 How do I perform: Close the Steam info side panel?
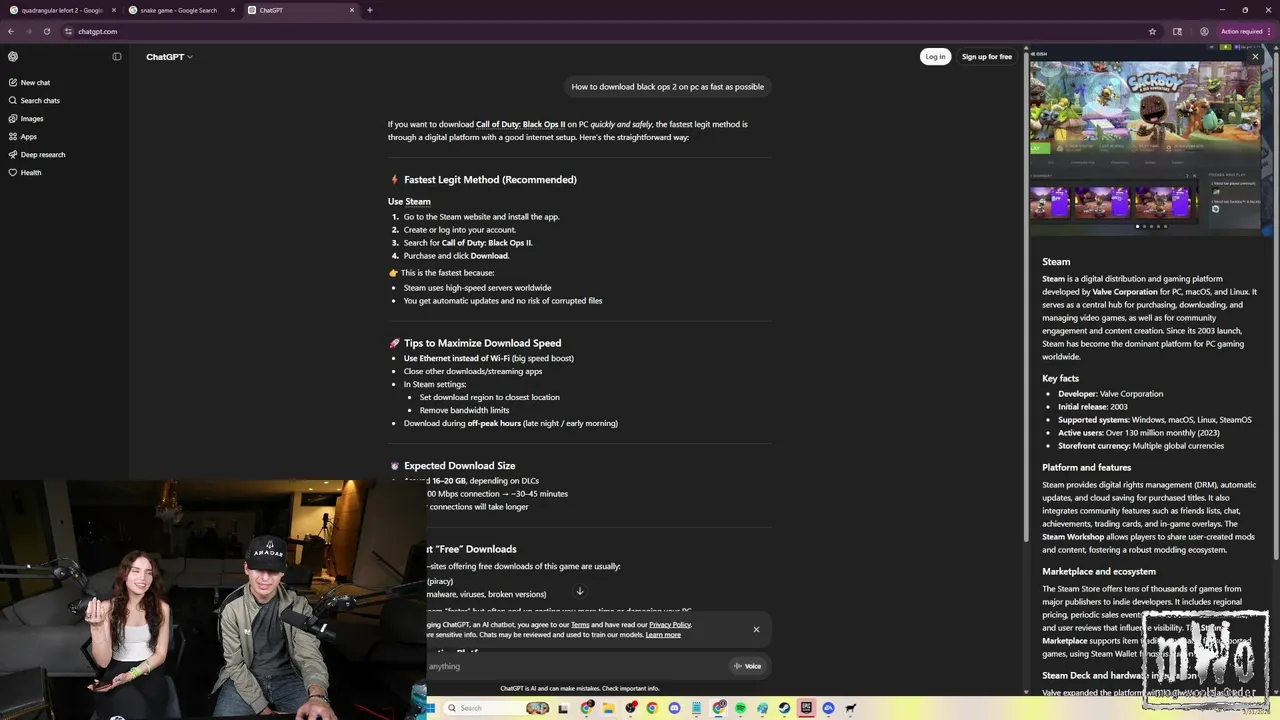[x=1255, y=57]
